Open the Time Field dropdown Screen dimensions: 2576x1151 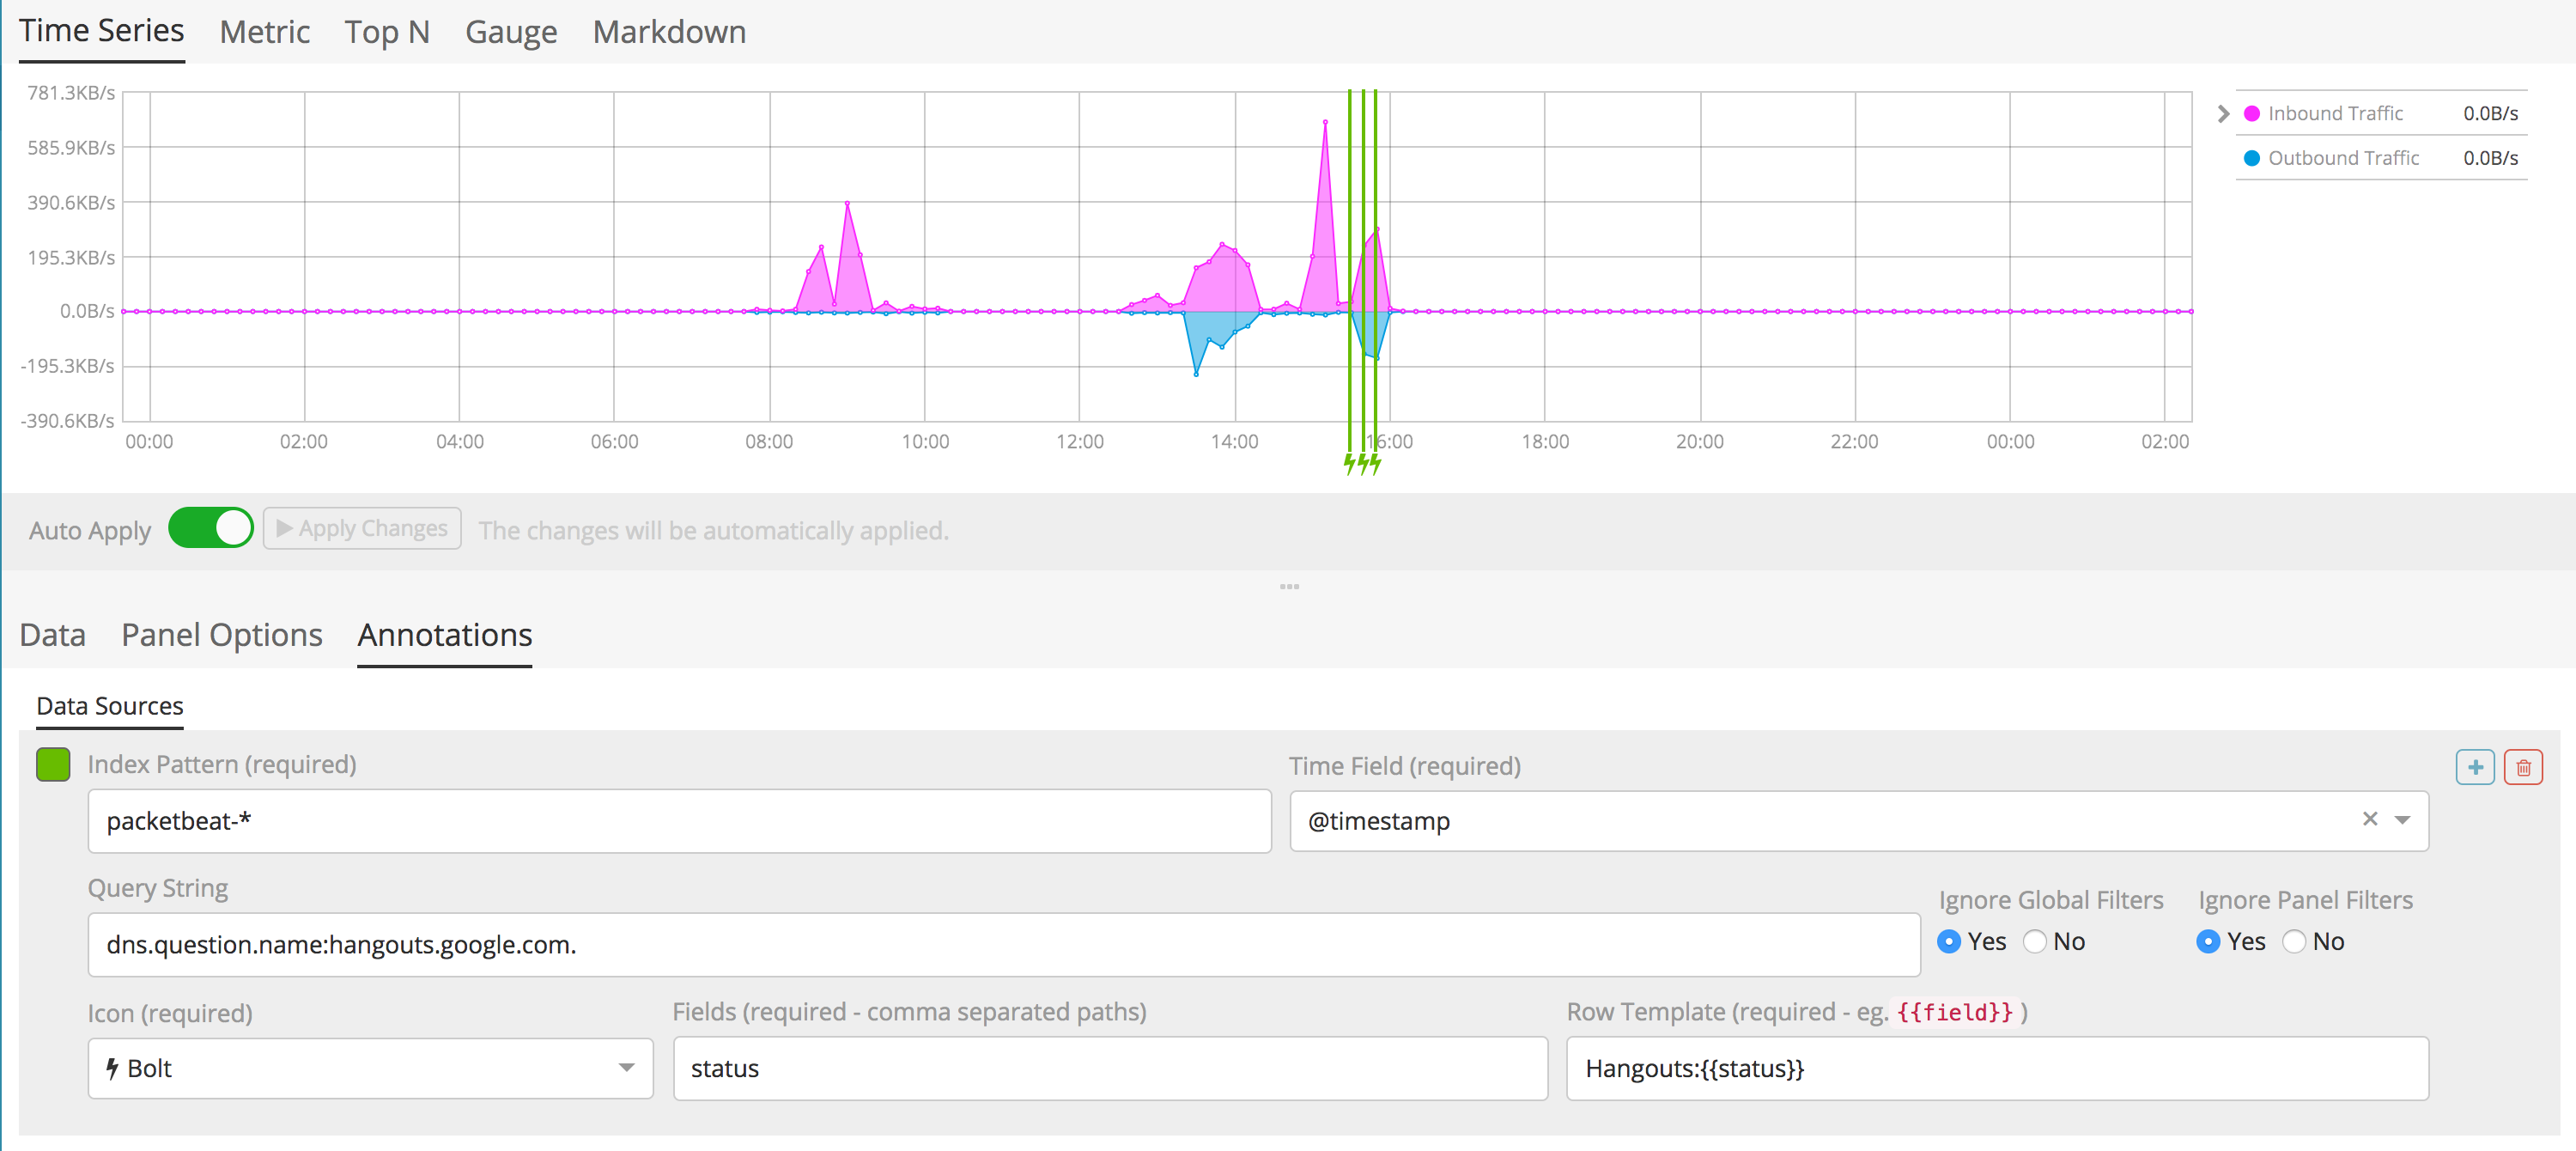coord(2401,820)
